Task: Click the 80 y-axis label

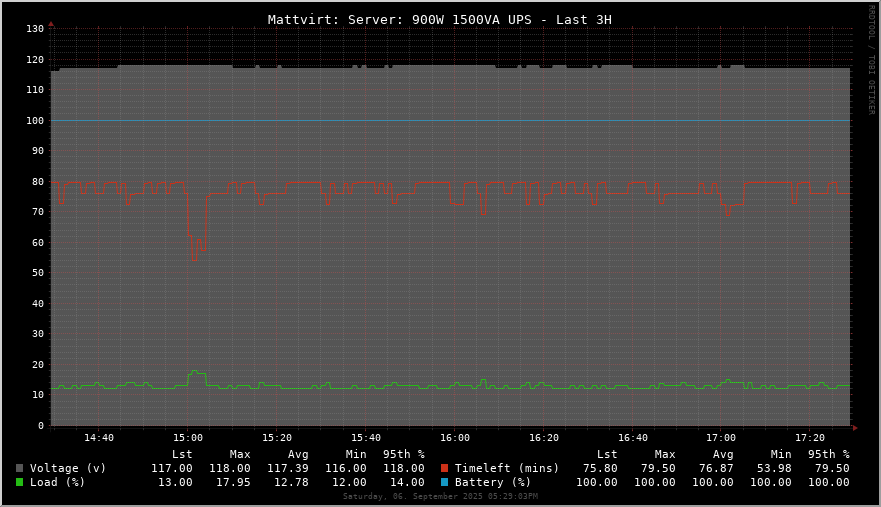Action: pos(38,182)
